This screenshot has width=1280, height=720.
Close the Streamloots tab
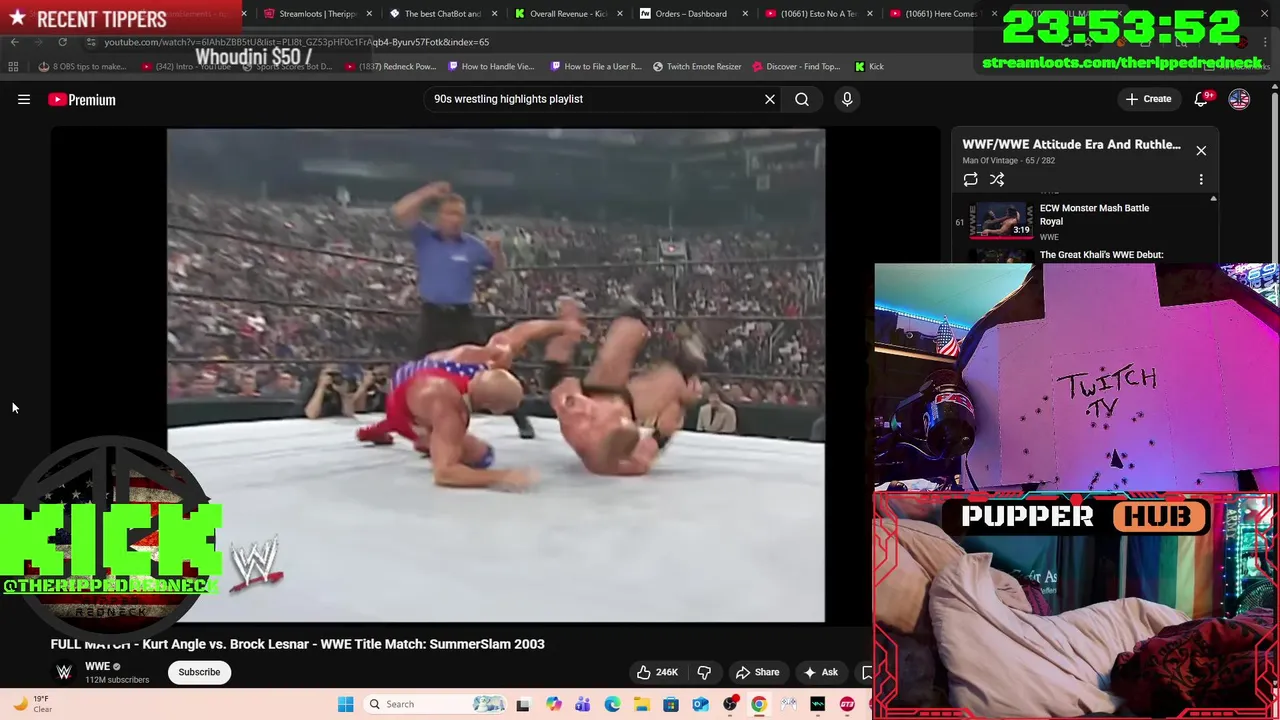coord(369,14)
